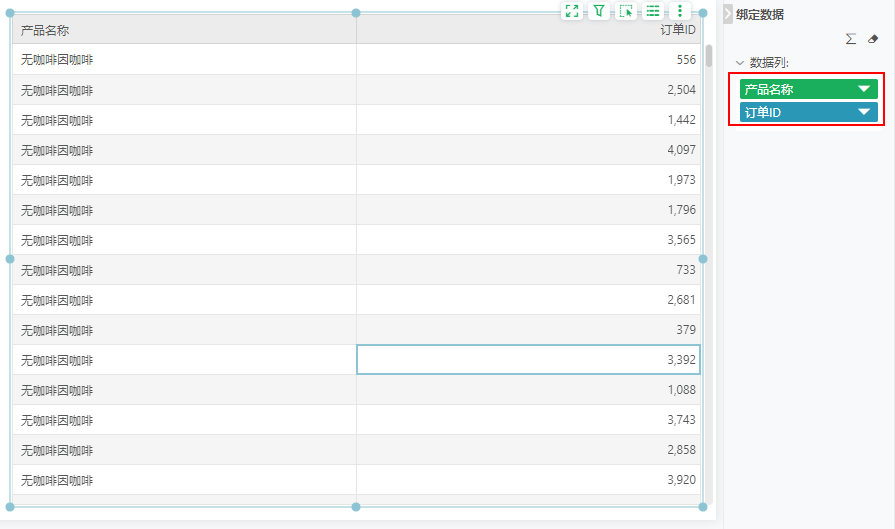The height and width of the screenshot is (529, 895).
Task: Click the list rows icon in toolbar
Action: [x=653, y=11]
